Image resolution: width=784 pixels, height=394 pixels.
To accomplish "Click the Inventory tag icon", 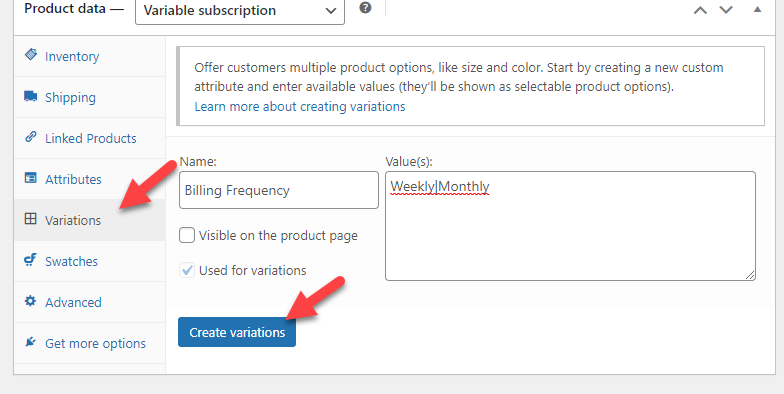I will coord(30,54).
